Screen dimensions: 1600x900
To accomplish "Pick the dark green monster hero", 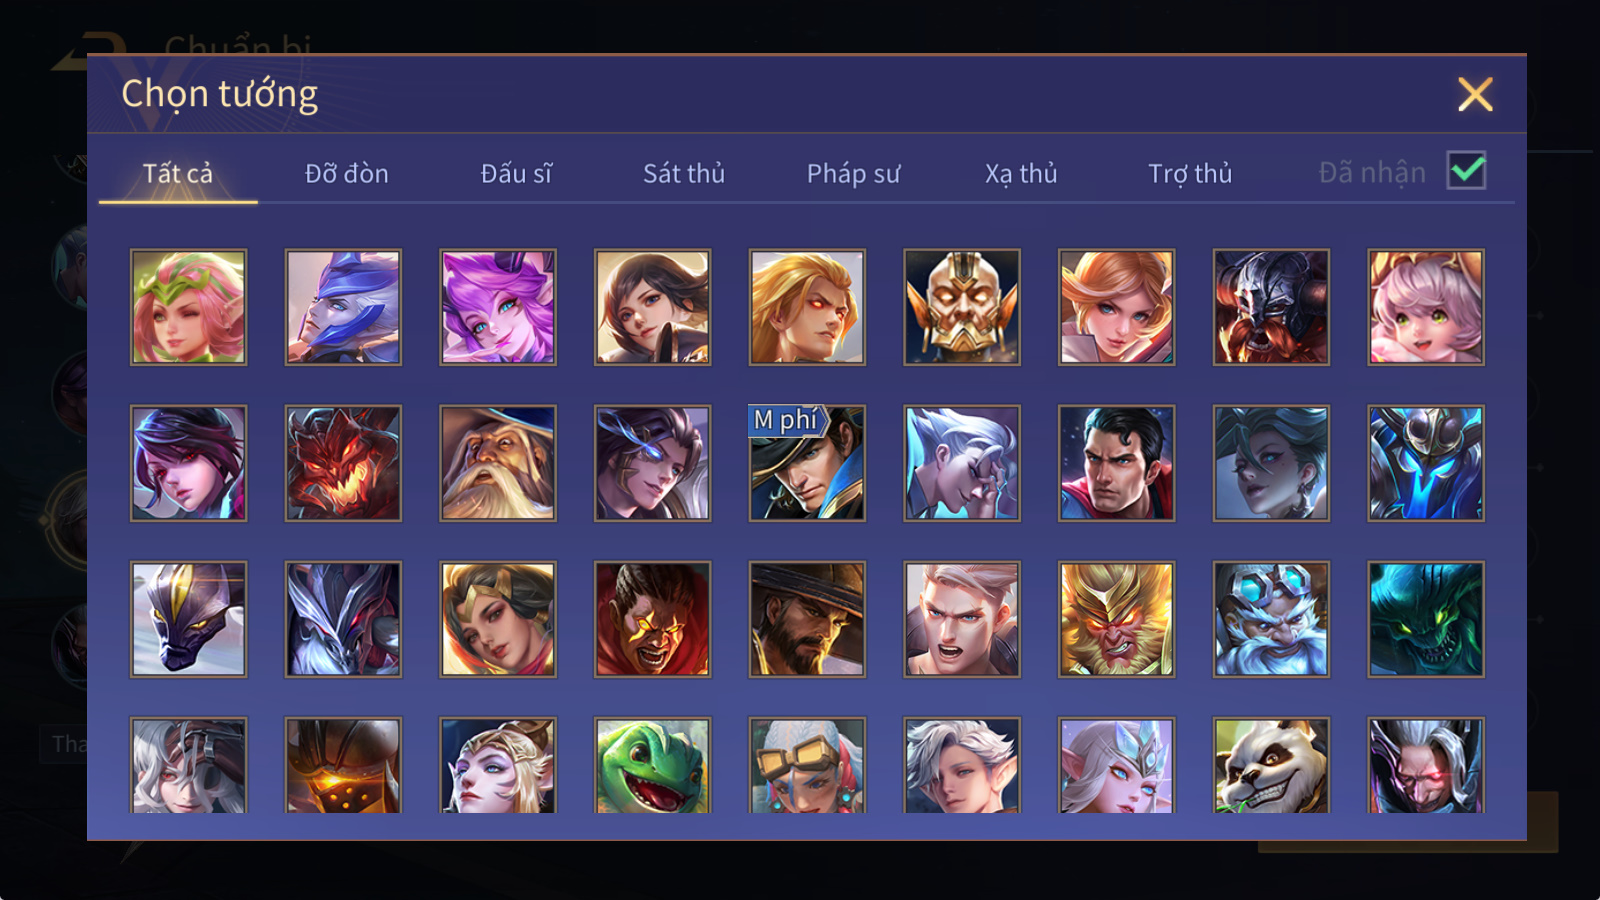I will [x=1426, y=619].
